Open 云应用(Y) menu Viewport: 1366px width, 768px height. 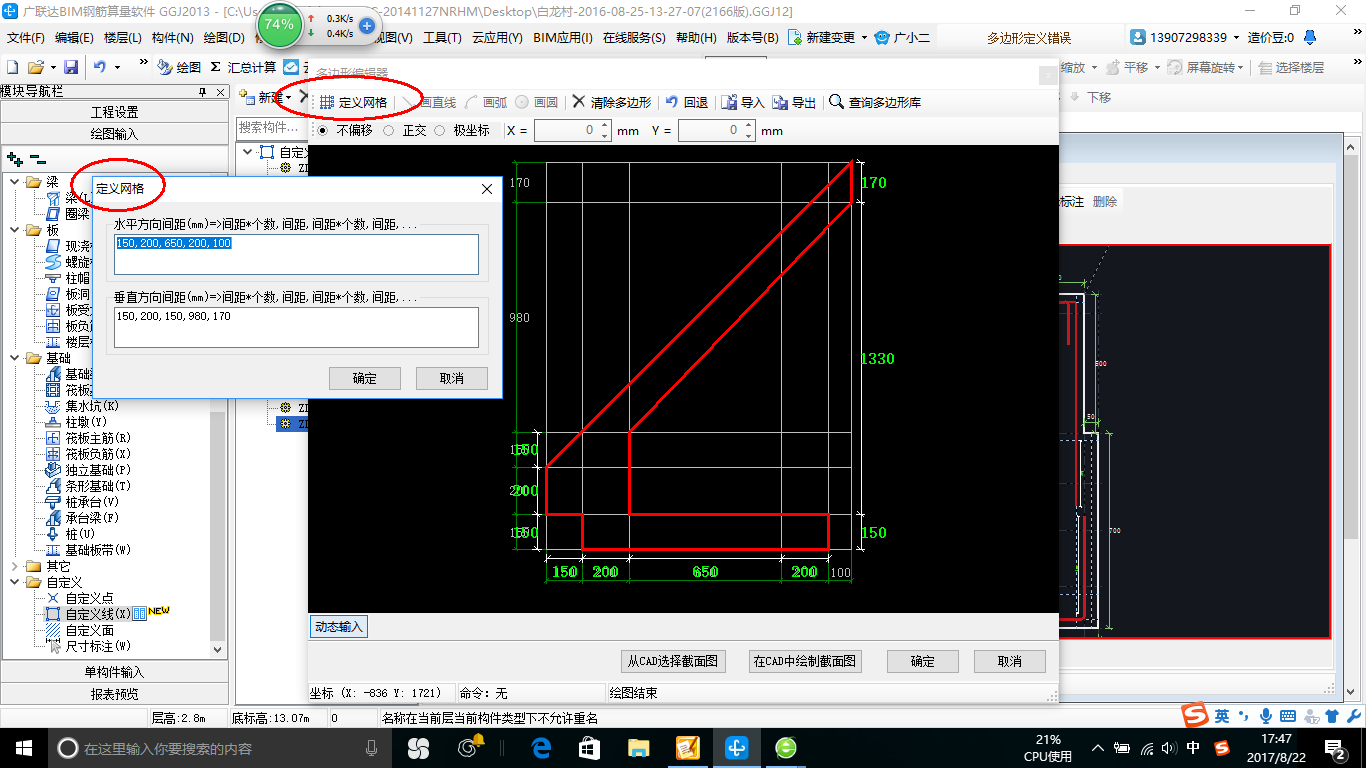point(497,38)
